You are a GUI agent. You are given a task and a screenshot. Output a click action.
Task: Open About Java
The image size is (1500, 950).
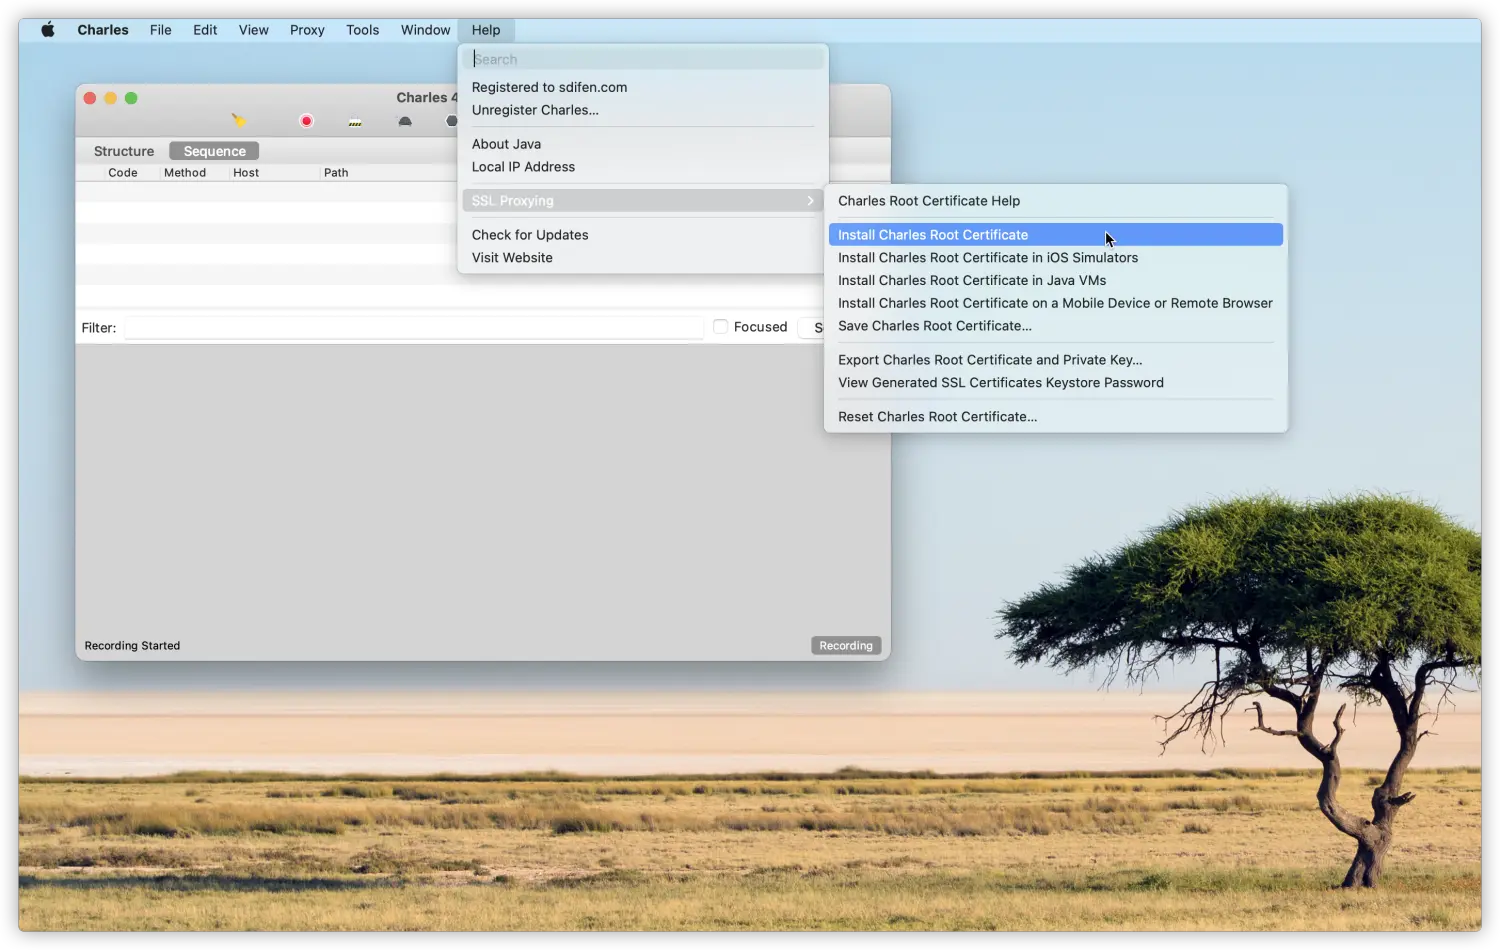coord(643,144)
